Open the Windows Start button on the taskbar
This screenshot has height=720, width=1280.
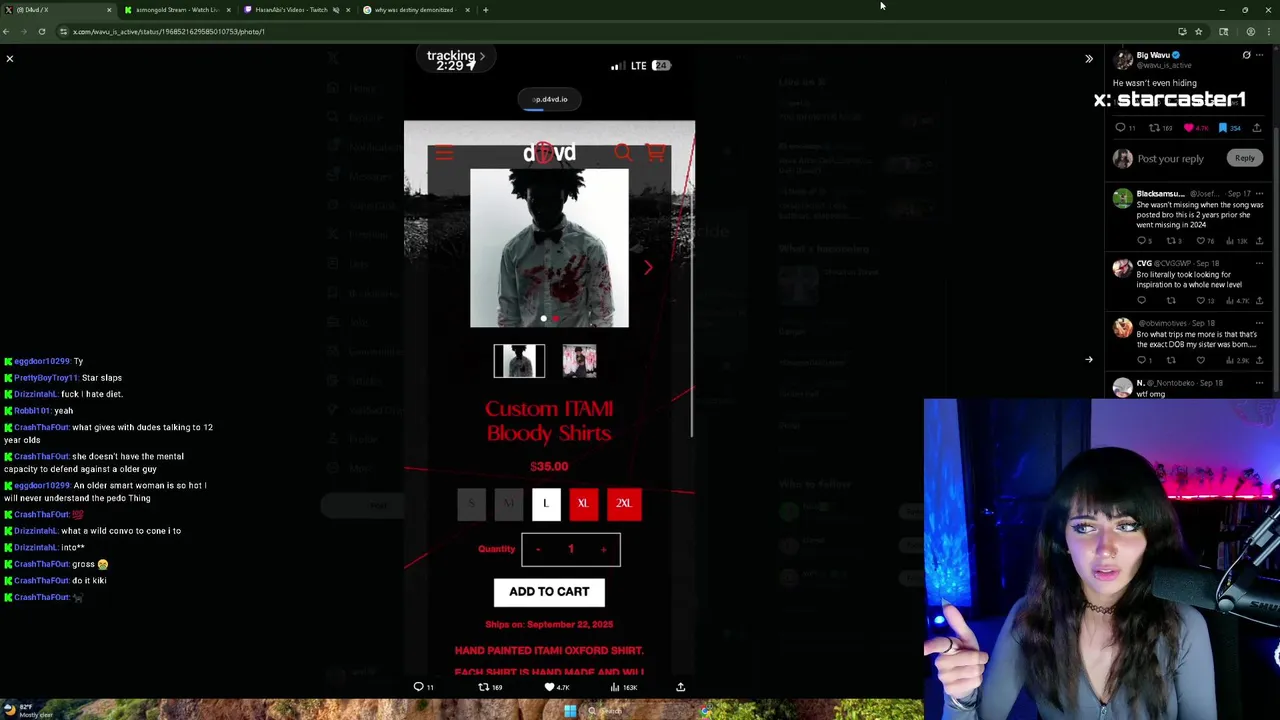pyautogui.click(x=570, y=711)
